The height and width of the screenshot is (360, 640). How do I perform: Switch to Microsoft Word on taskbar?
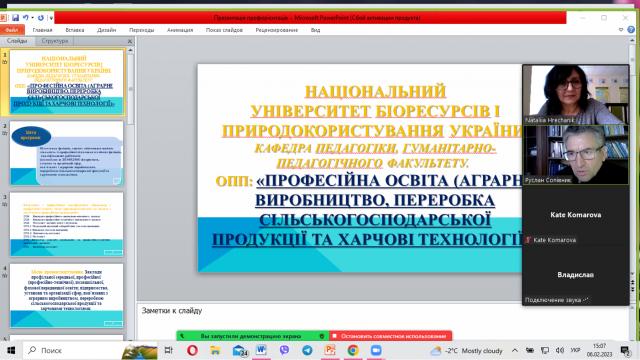(x=261, y=351)
